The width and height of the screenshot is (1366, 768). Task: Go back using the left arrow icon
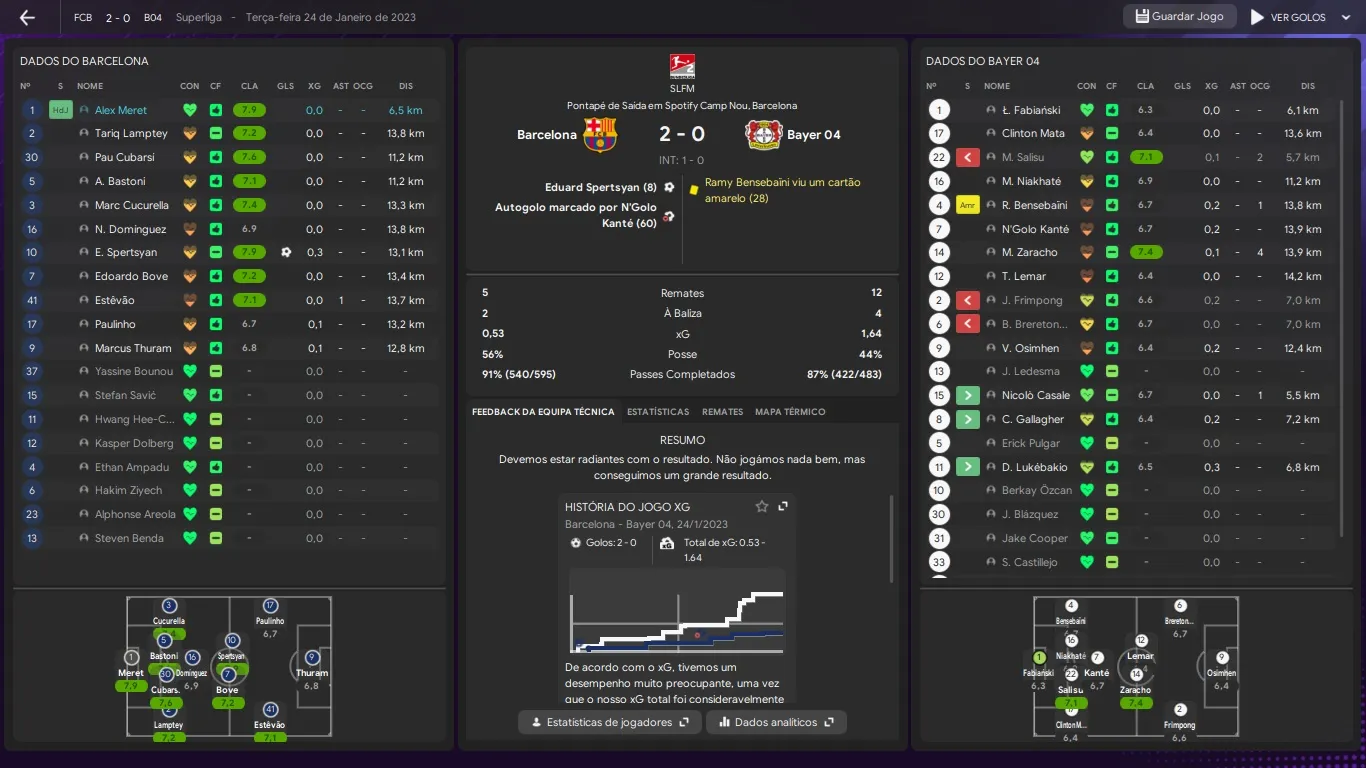(27, 17)
